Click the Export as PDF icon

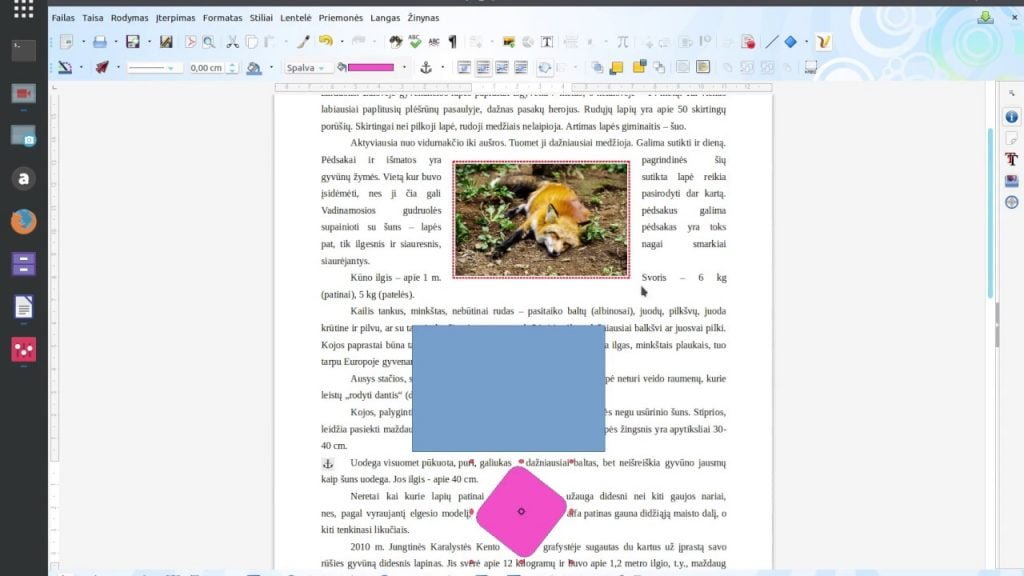tap(190, 42)
